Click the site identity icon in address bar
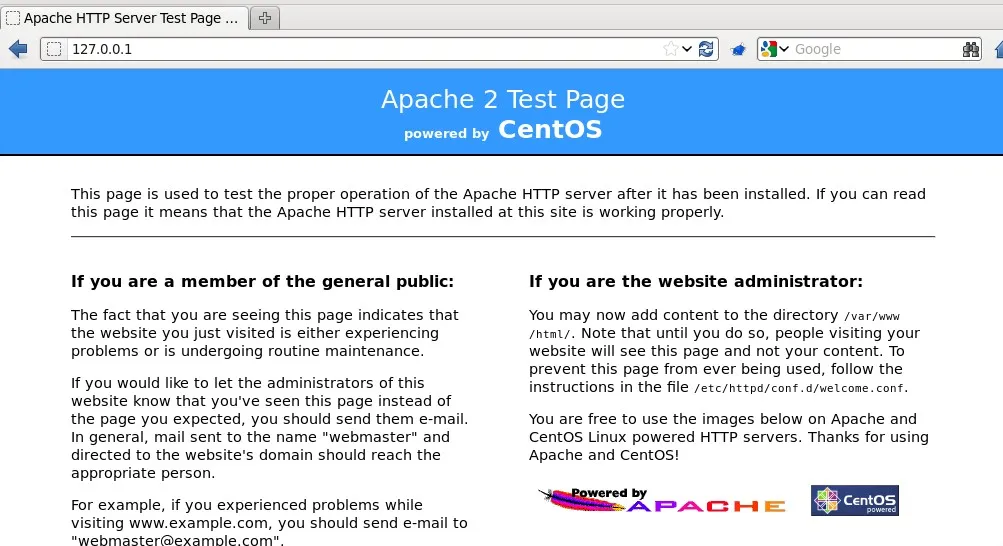Image resolution: width=1003 pixels, height=546 pixels. tap(54, 49)
